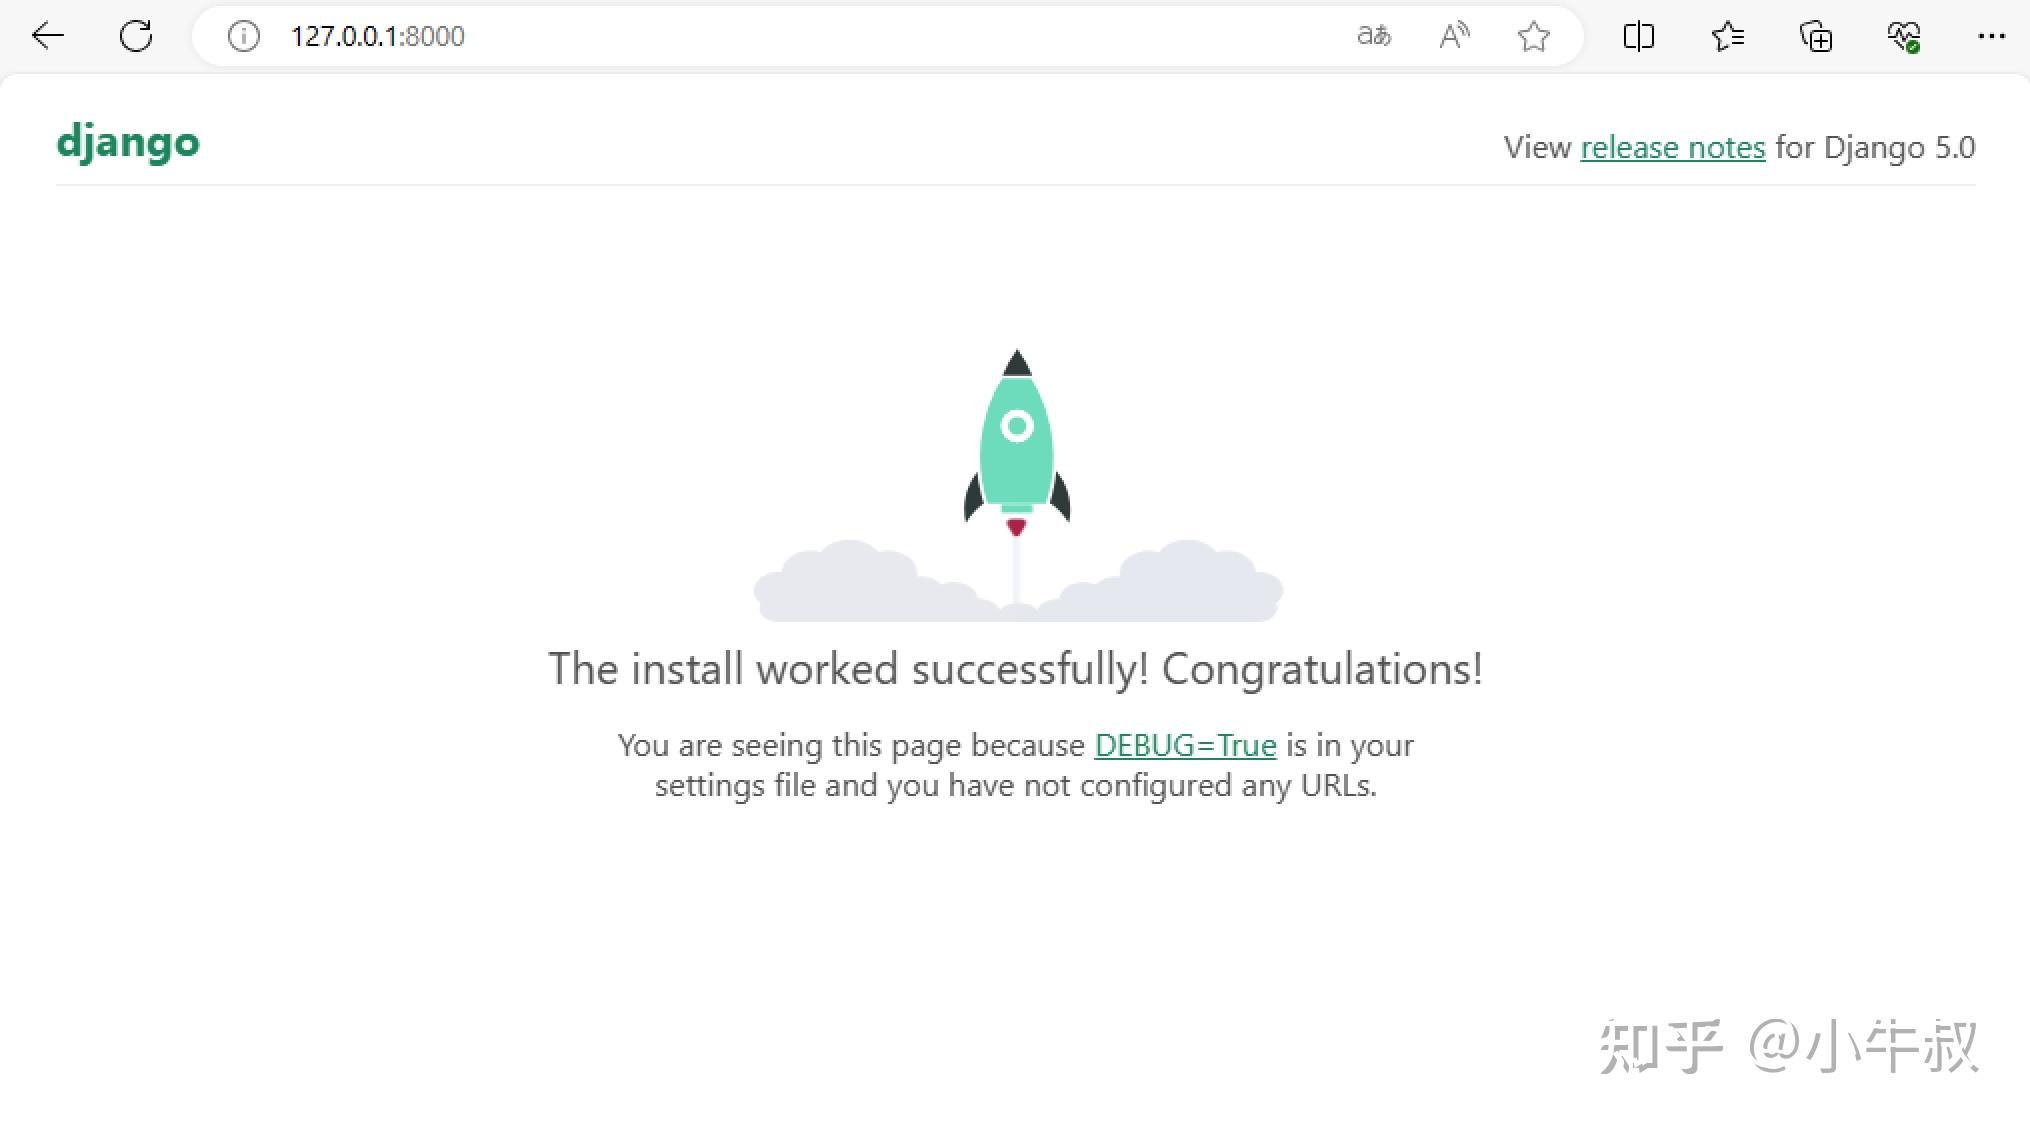
Task: Click 'The install worked successfully! Congratulations!' heading
Action: pos(1015,668)
